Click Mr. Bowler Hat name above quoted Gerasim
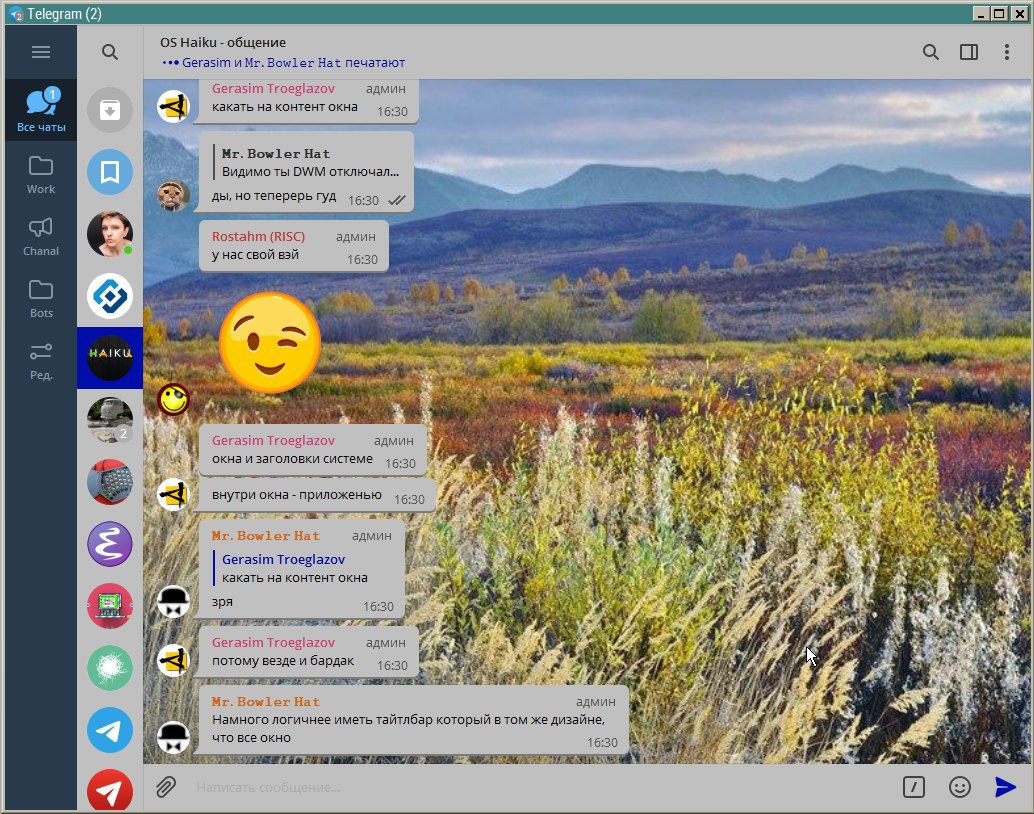 point(266,535)
